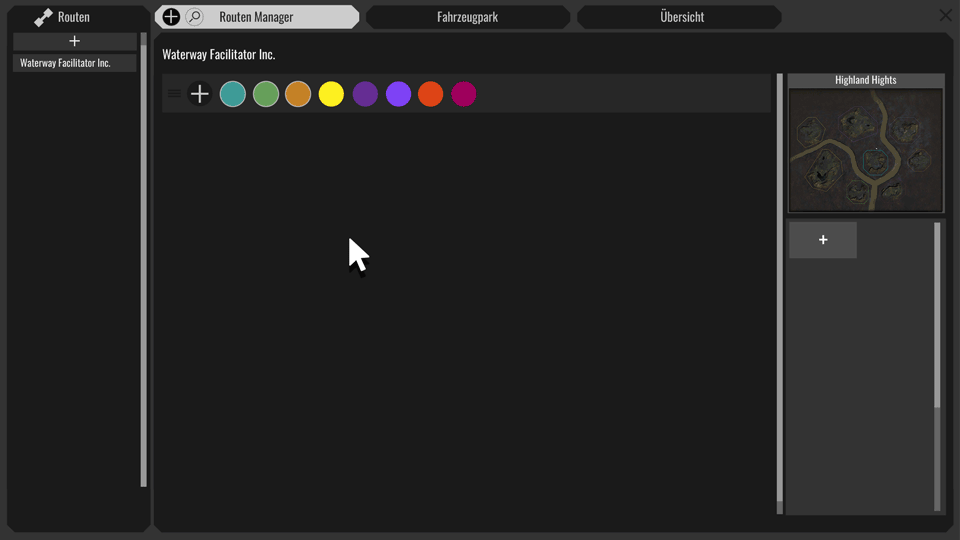The width and height of the screenshot is (960, 540).
Task: Choose the dark purple color swatch
Action: tap(365, 94)
